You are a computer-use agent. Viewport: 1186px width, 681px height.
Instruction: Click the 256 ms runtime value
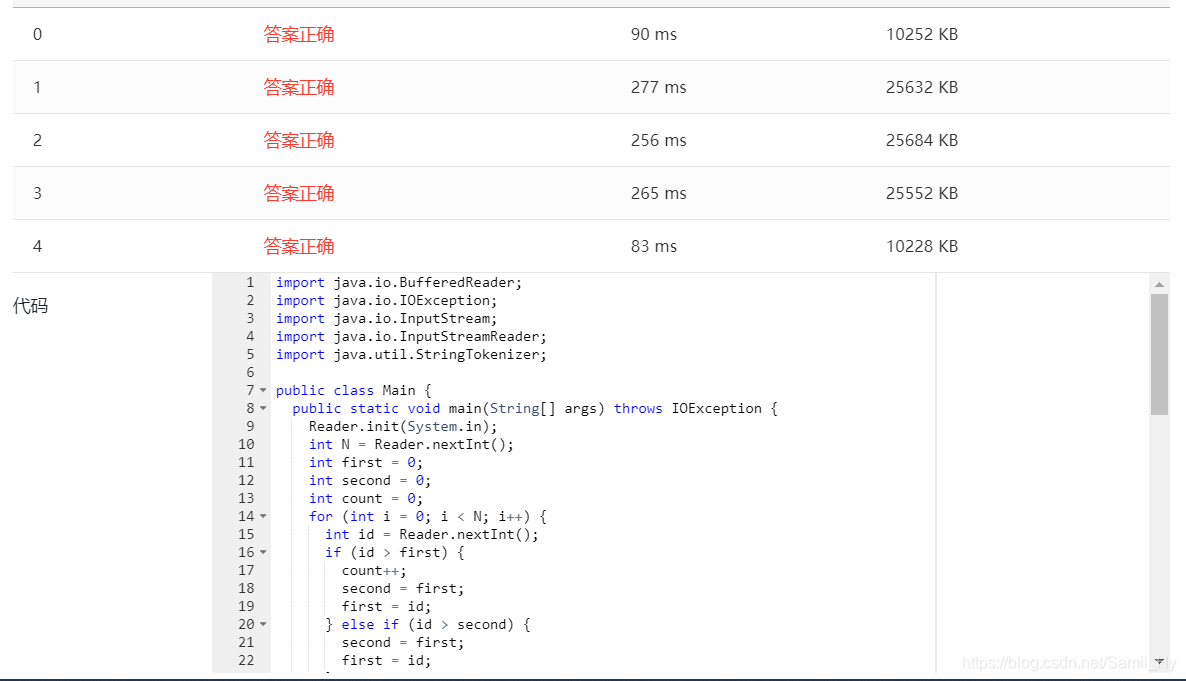pos(658,140)
